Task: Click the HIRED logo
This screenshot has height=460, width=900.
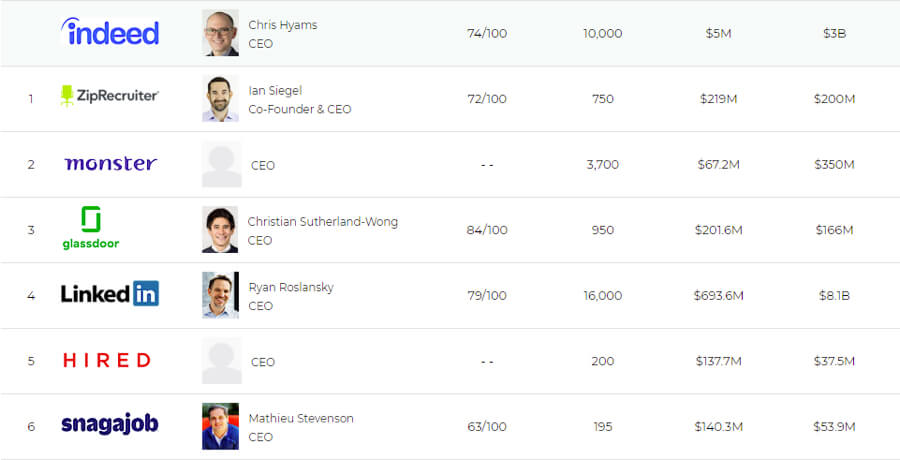Action: 107,360
